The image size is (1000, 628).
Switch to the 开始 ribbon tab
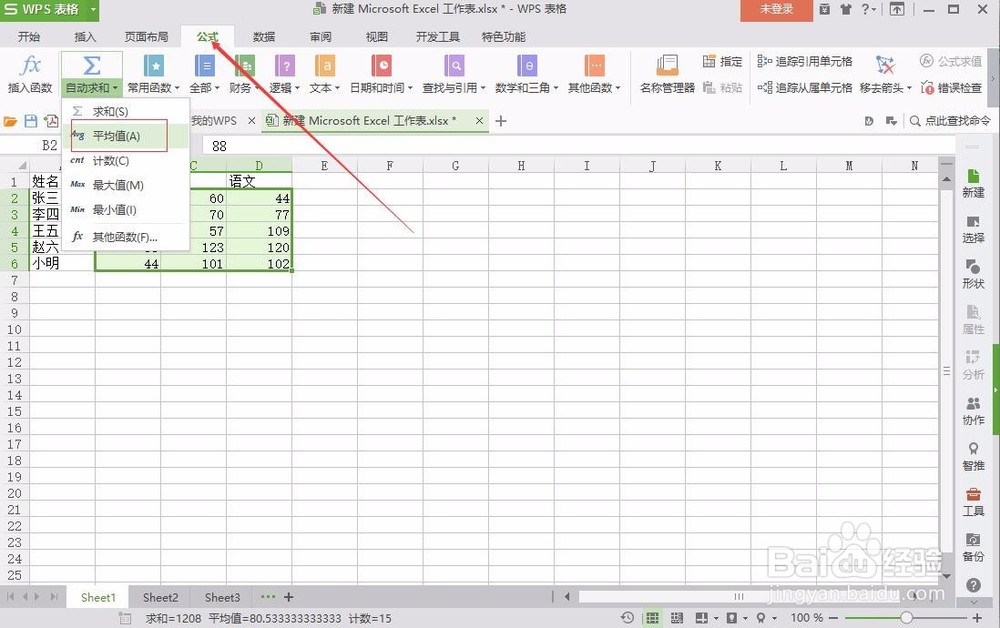coord(29,36)
